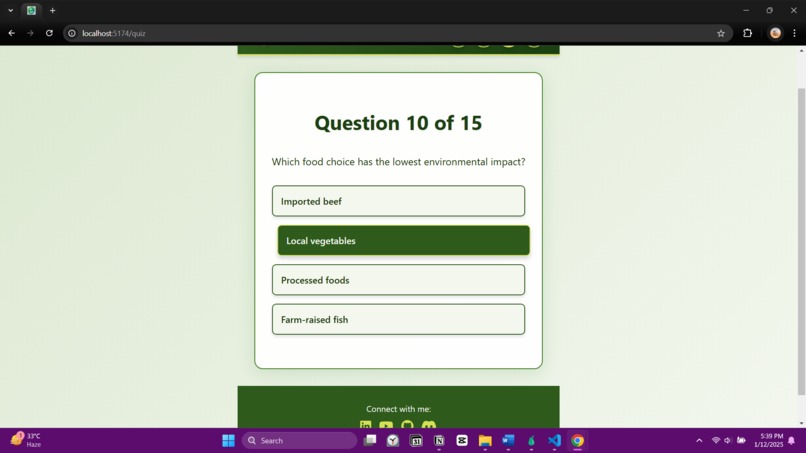Screen dimensions: 806x453
Task: Choose Farm-raised fish as the answer
Action: 398,319
